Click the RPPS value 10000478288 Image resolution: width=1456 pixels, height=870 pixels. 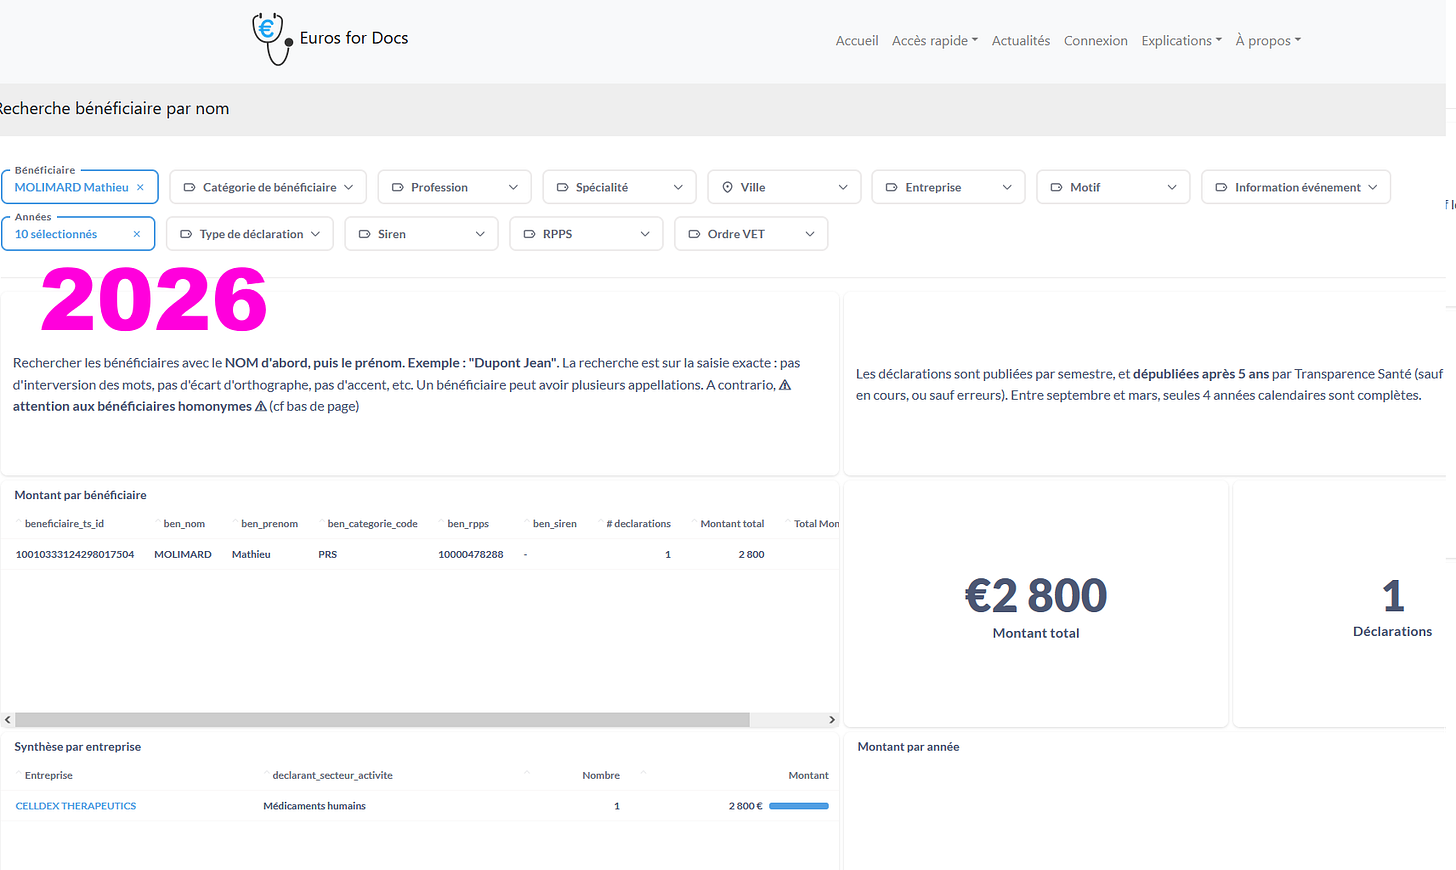click(471, 554)
